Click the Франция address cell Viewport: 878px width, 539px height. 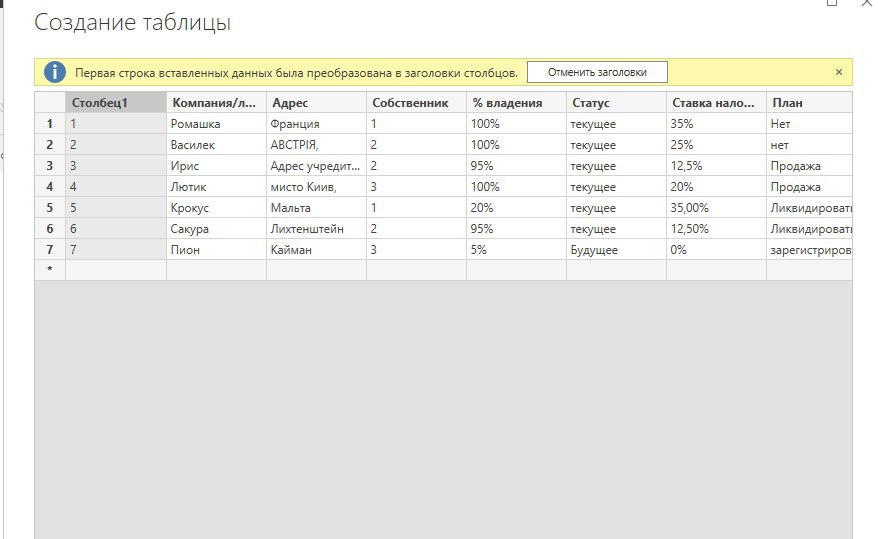316,124
